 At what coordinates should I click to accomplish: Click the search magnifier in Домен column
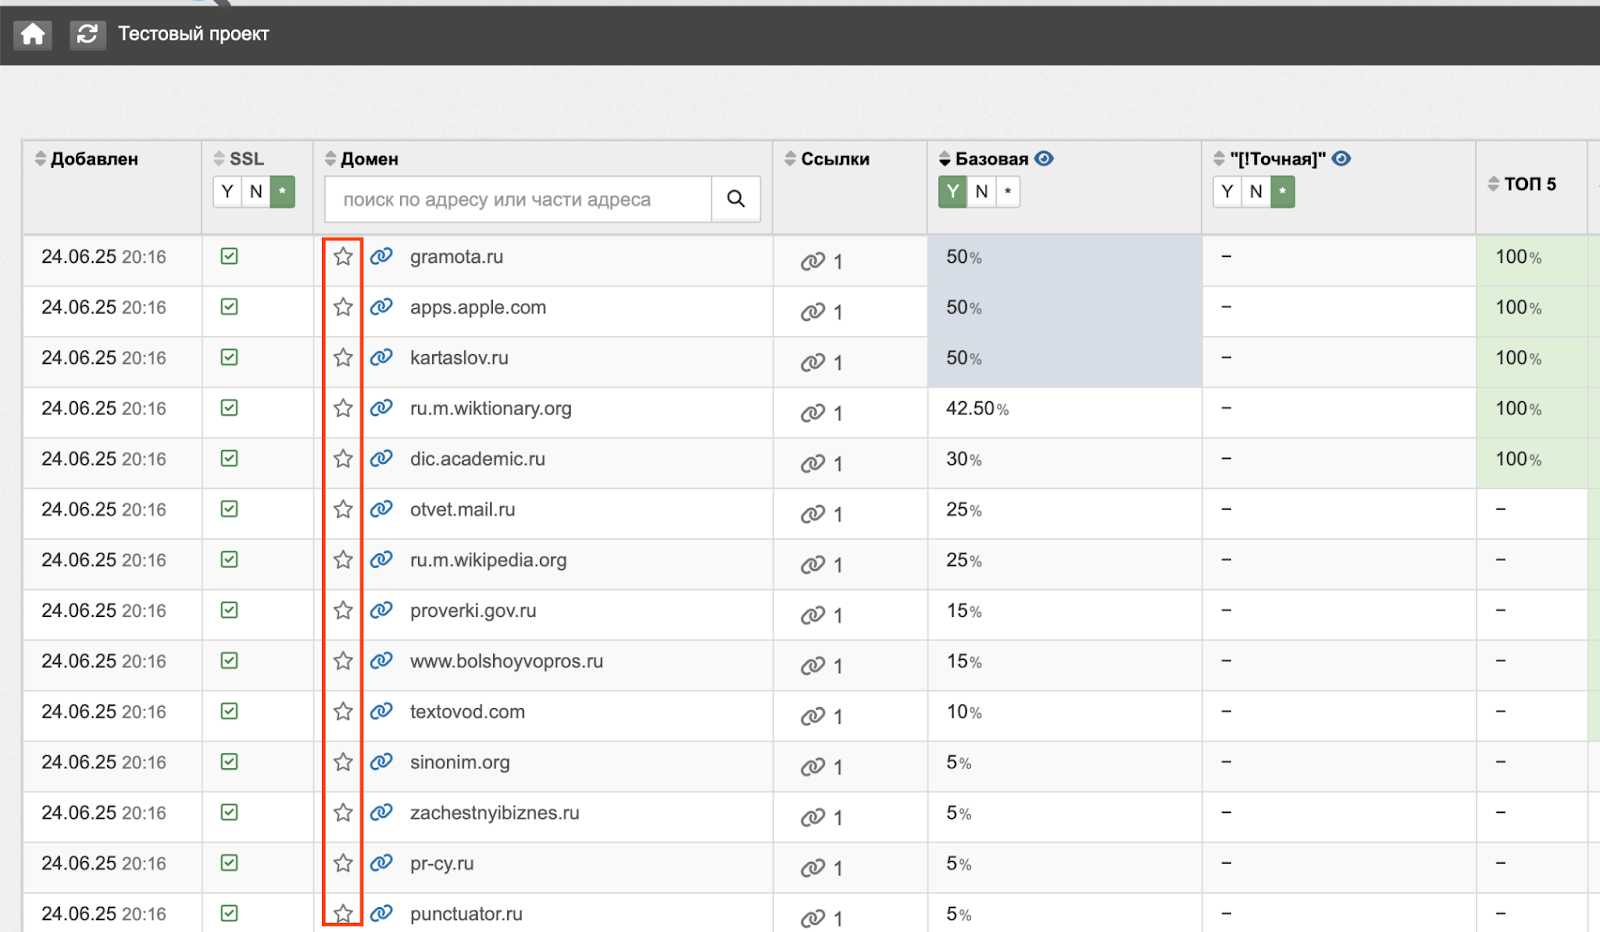(x=736, y=199)
